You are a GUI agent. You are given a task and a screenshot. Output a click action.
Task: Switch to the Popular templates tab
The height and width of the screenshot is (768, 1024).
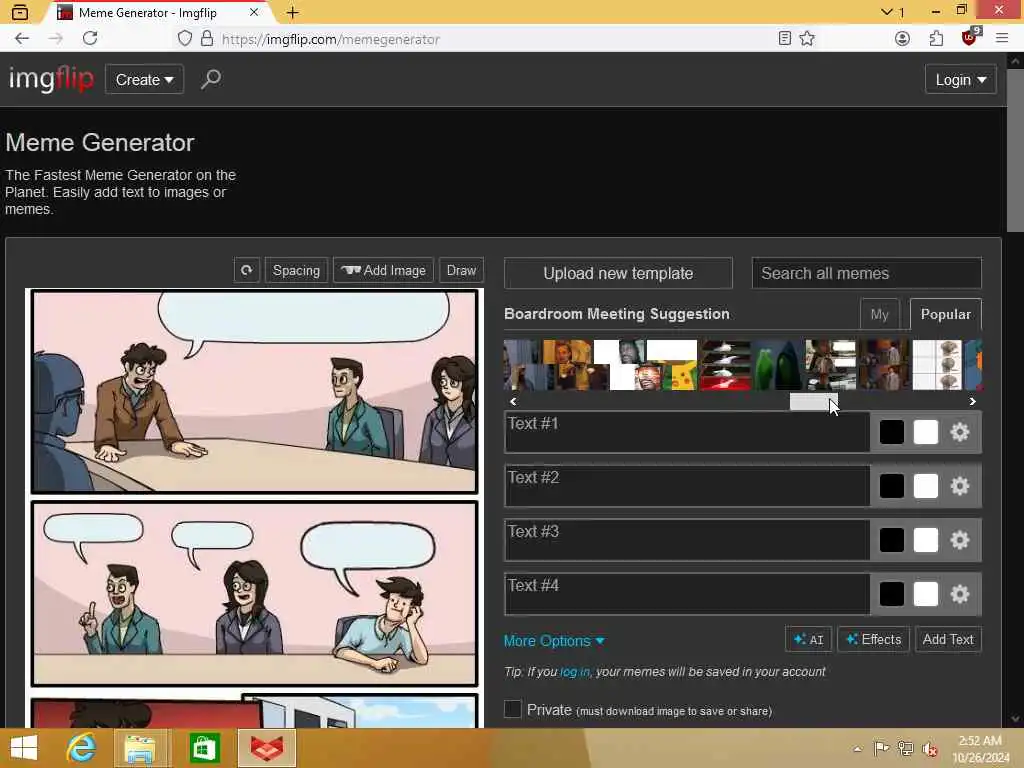click(945, 314)
